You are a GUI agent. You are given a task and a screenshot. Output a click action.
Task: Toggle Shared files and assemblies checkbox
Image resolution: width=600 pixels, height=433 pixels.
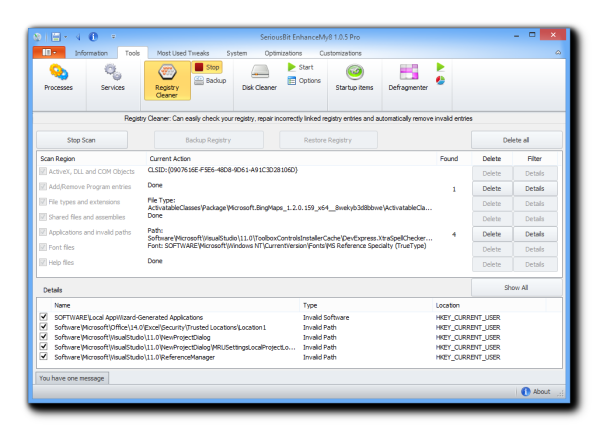coord(43,217)
